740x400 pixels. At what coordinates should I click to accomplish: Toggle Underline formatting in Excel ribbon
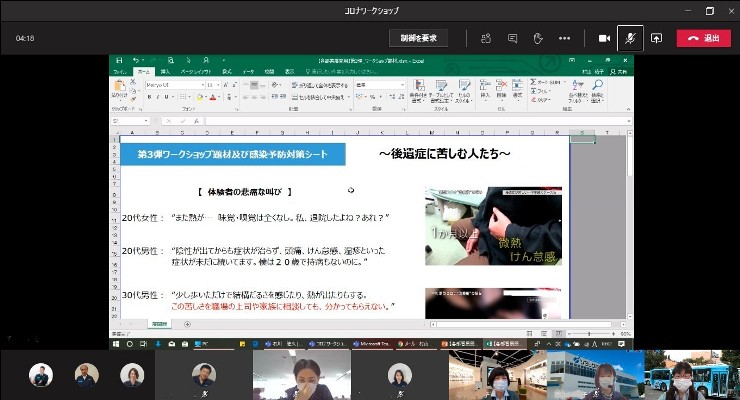tap(166, 97)
